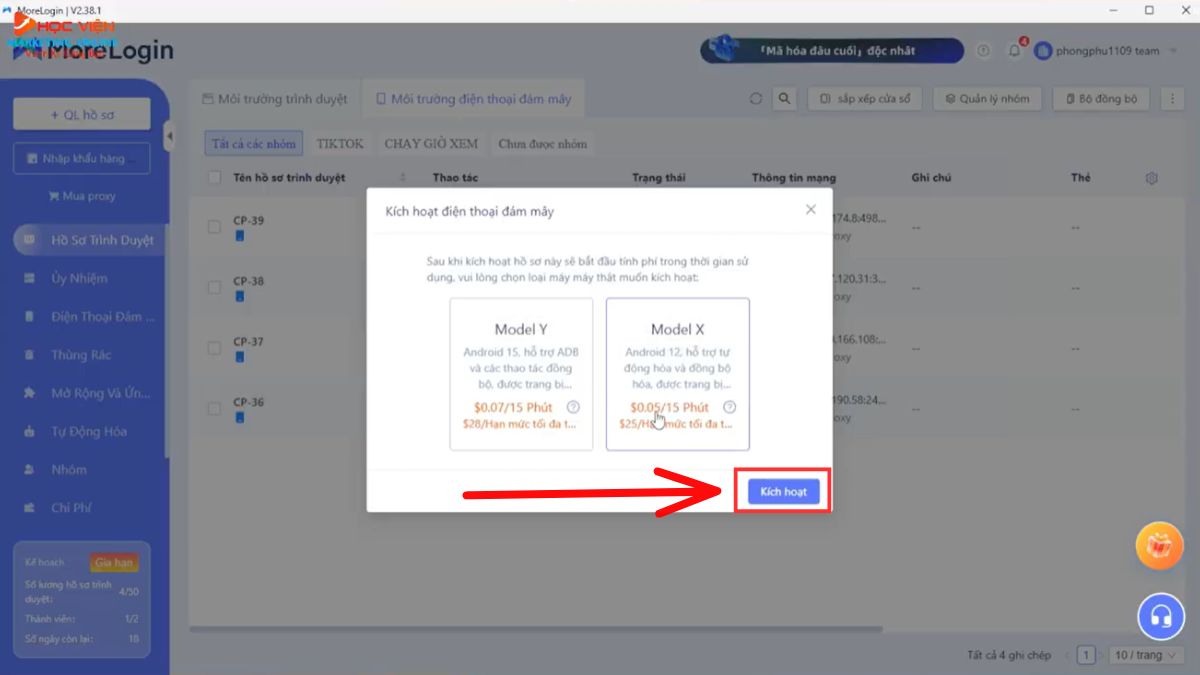Click the profile name CP-39
Image resolution: width=1200 pixels, height=675 pixels.
[249, 220]
